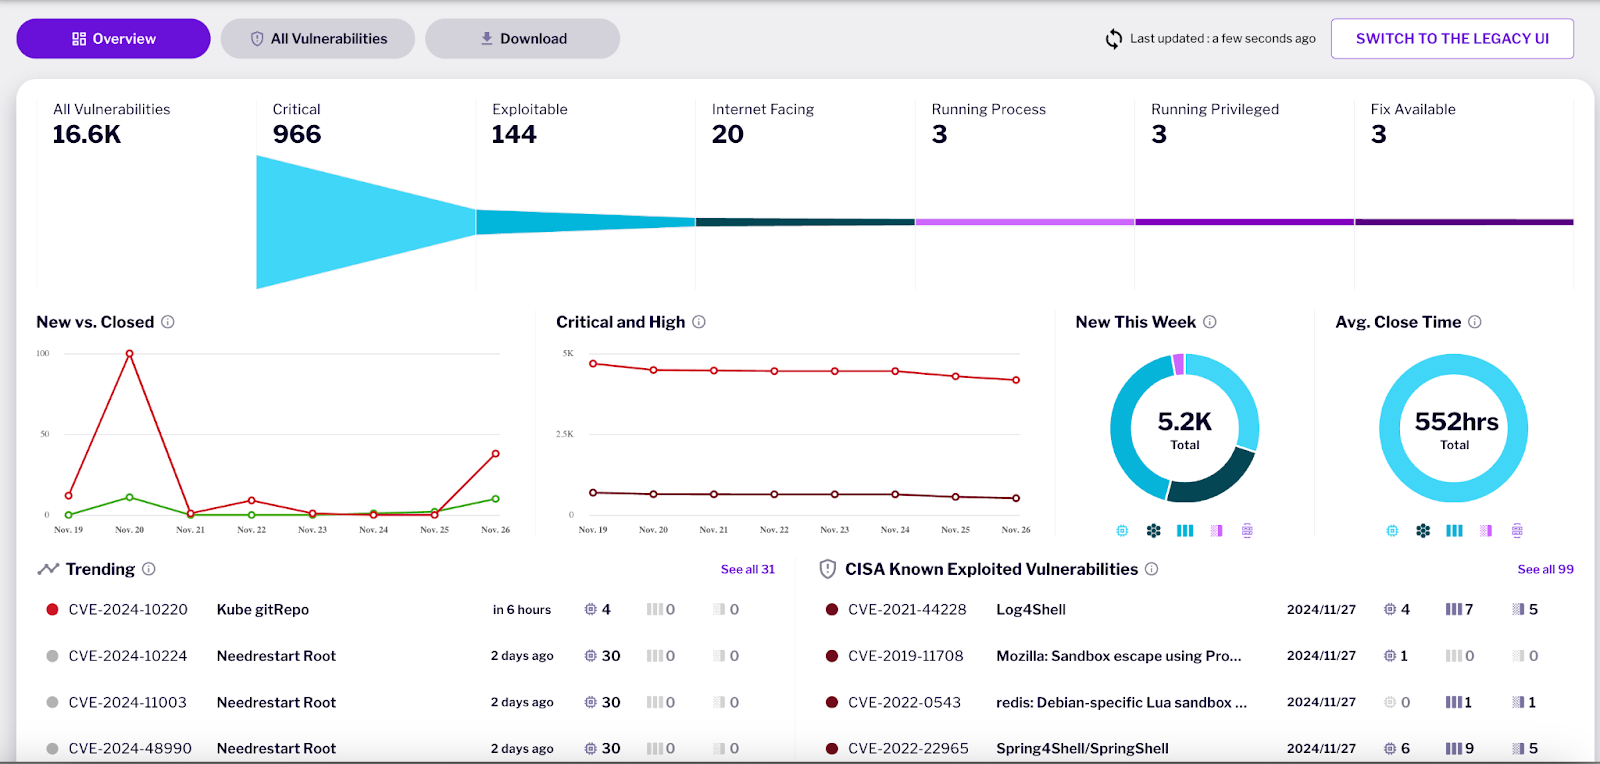Click 'redis: Debian-specific Lua sandbox ...' text

pyautogui.click(x=1122, y=702)
